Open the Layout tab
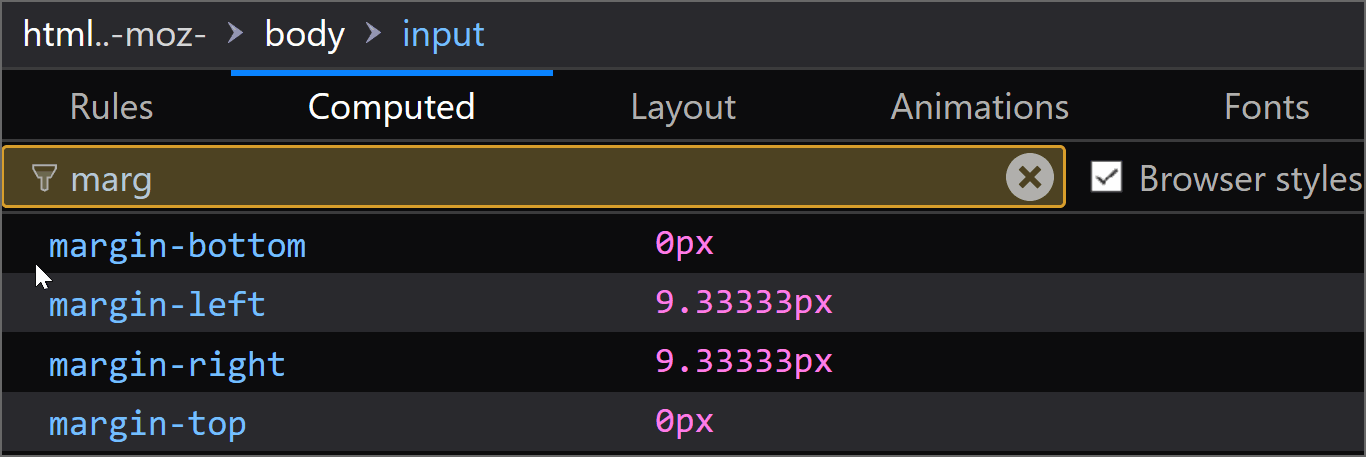 [683, 107]
